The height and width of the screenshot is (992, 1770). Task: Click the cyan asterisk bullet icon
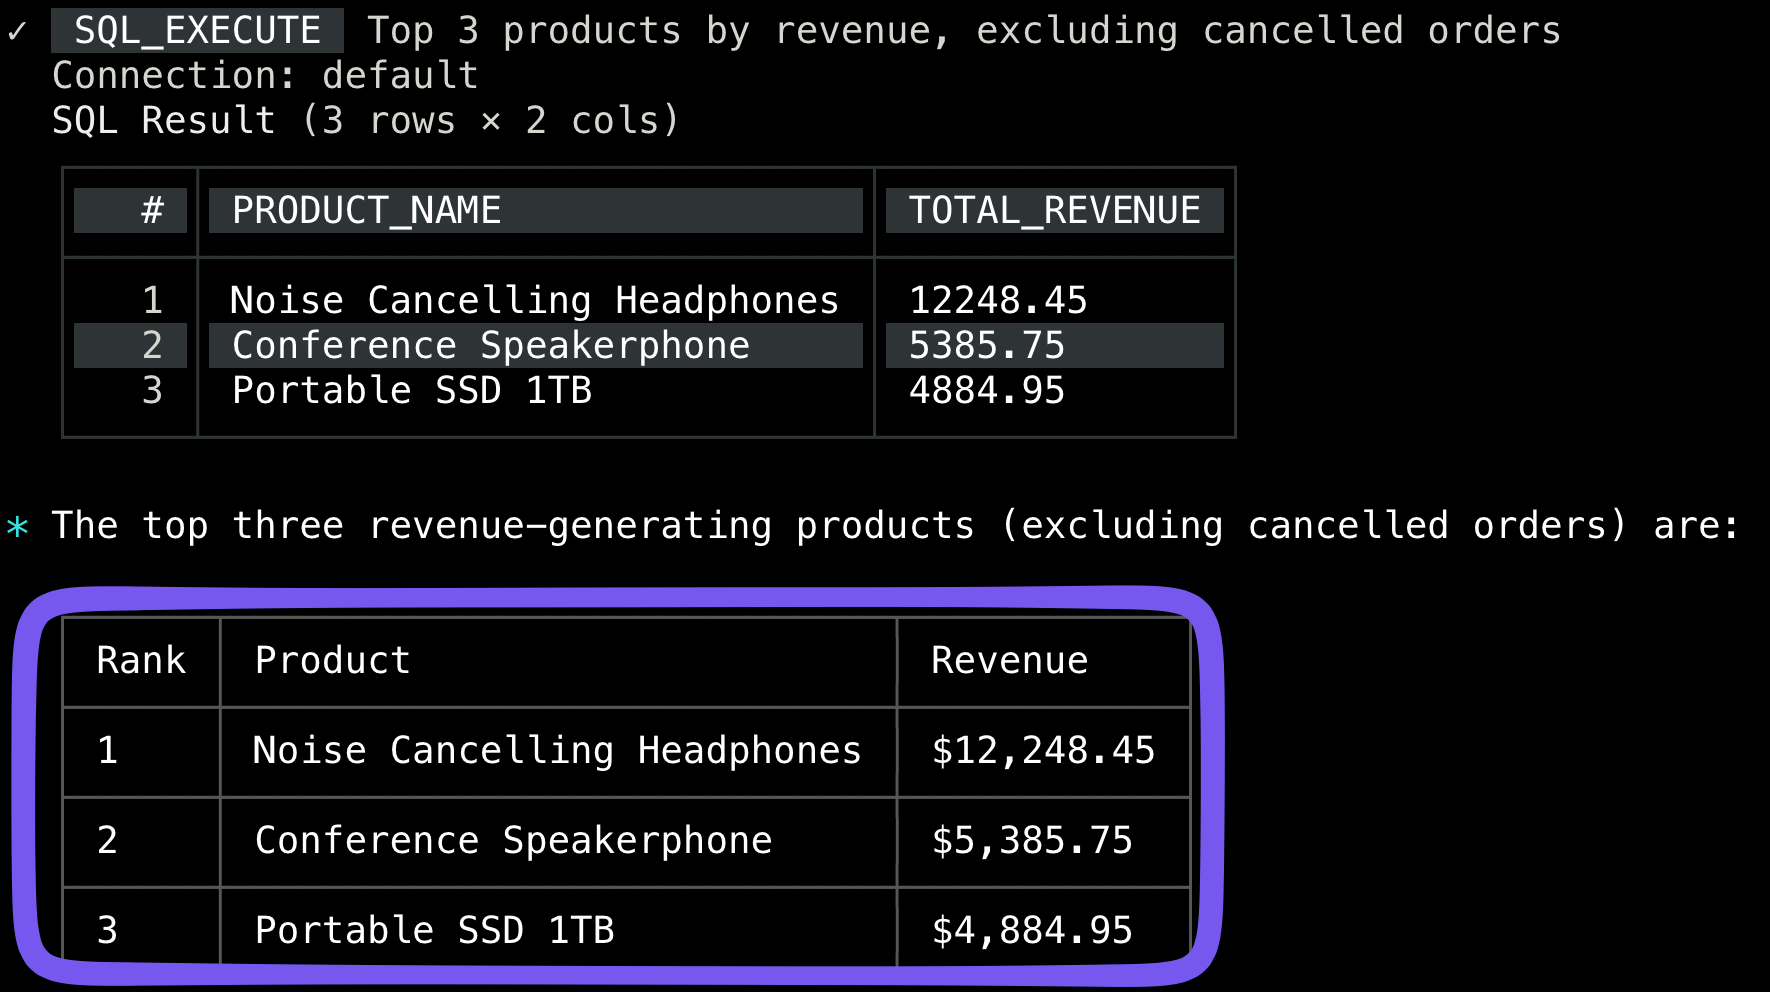tap(17, 526)
